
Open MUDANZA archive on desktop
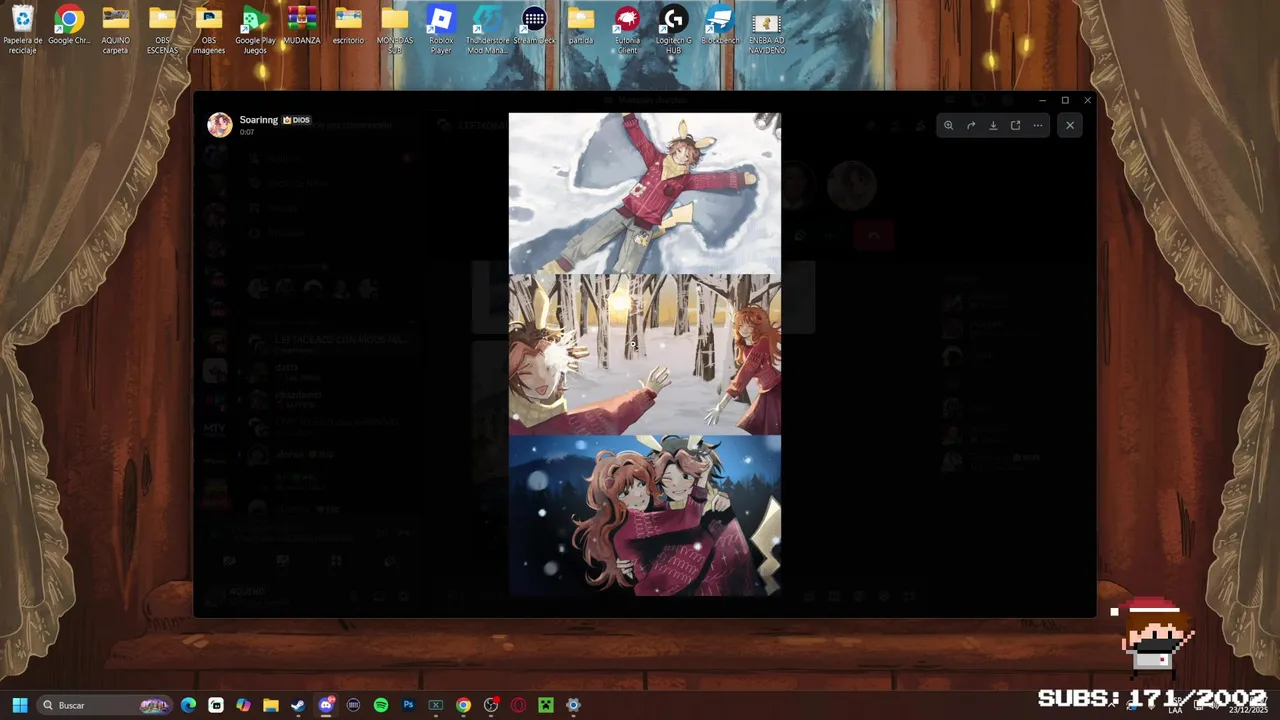(302, 27)
